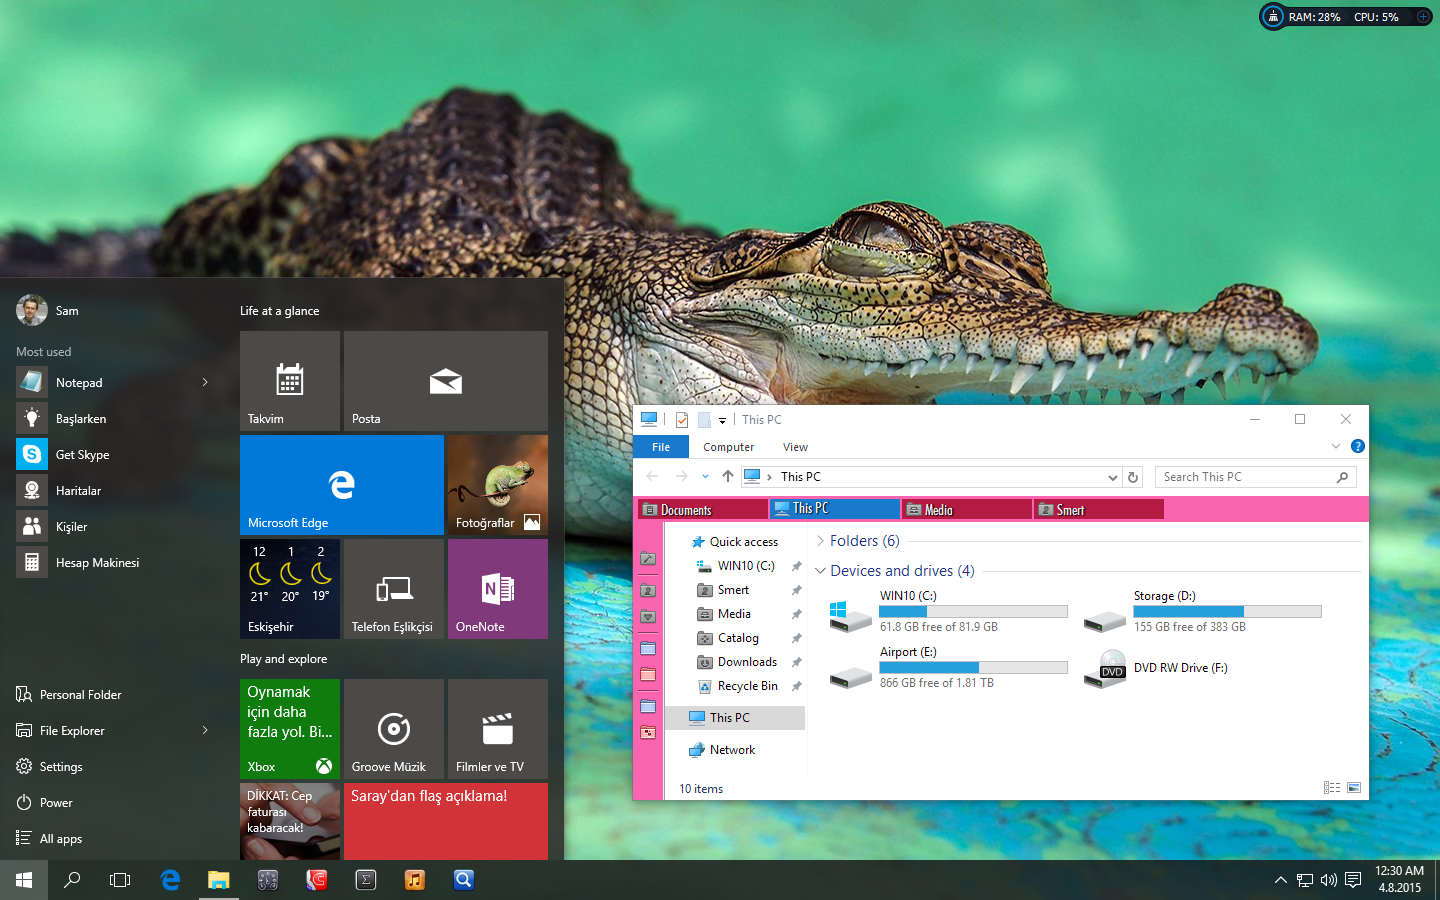Open the View ribbon tab
This screenshot has width=1440, height=900.
coord(795,447)
